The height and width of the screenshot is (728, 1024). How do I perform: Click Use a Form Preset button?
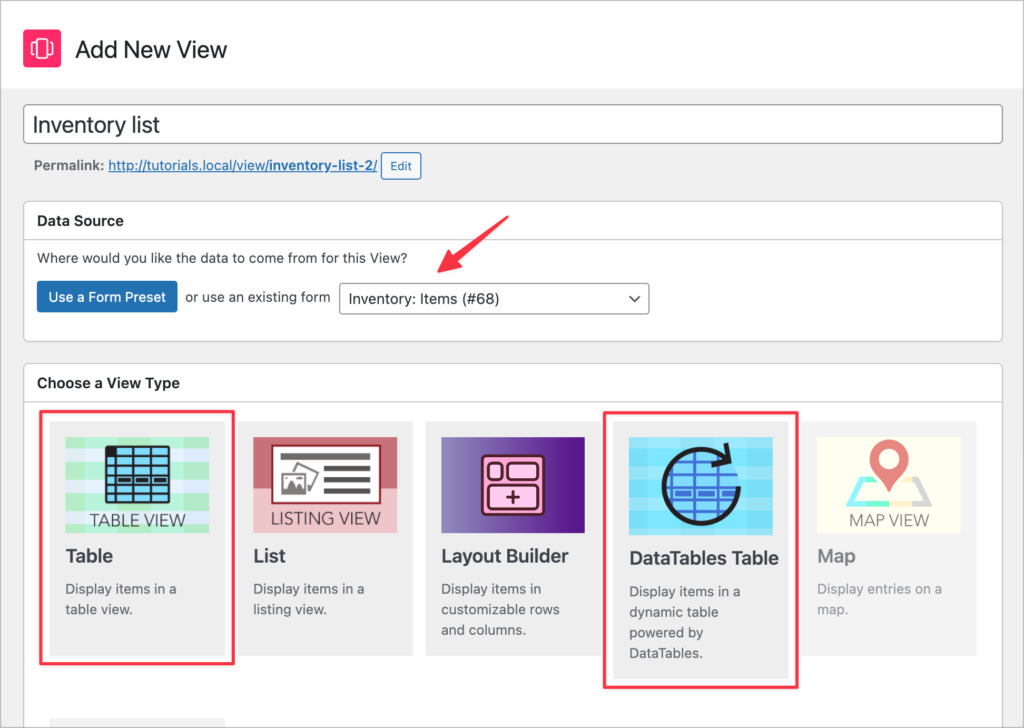(107, 297)
